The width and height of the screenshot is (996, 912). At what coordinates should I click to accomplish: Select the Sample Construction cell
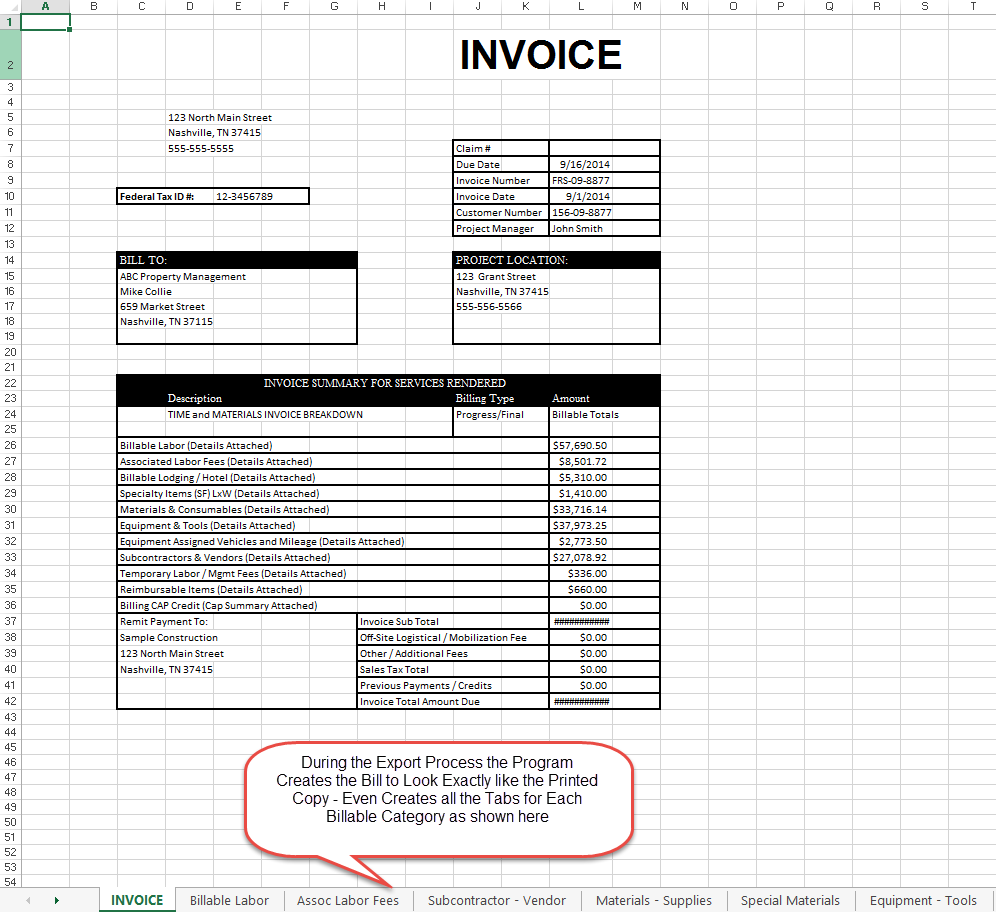[x=168, y=637]
